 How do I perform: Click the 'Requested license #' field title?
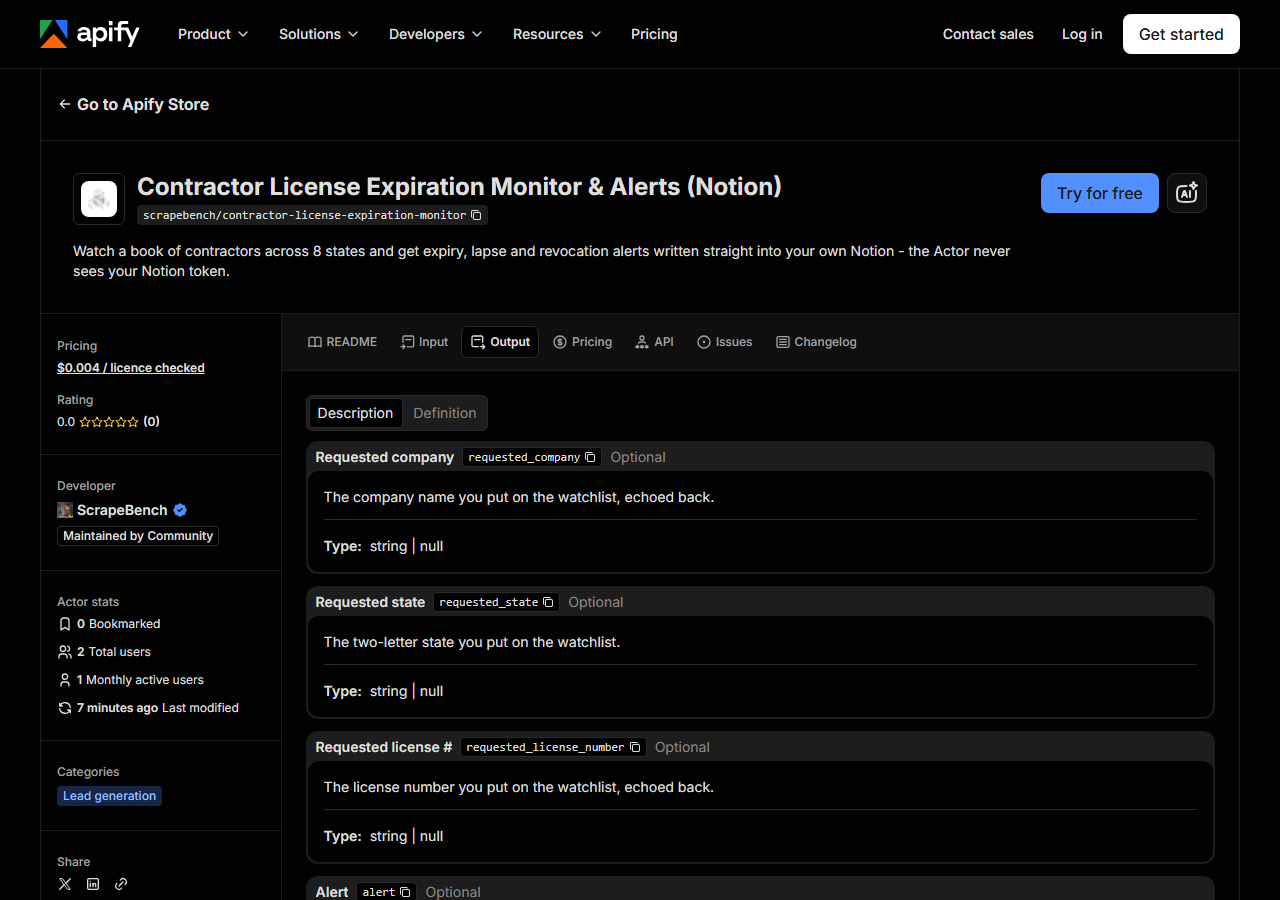384,747
